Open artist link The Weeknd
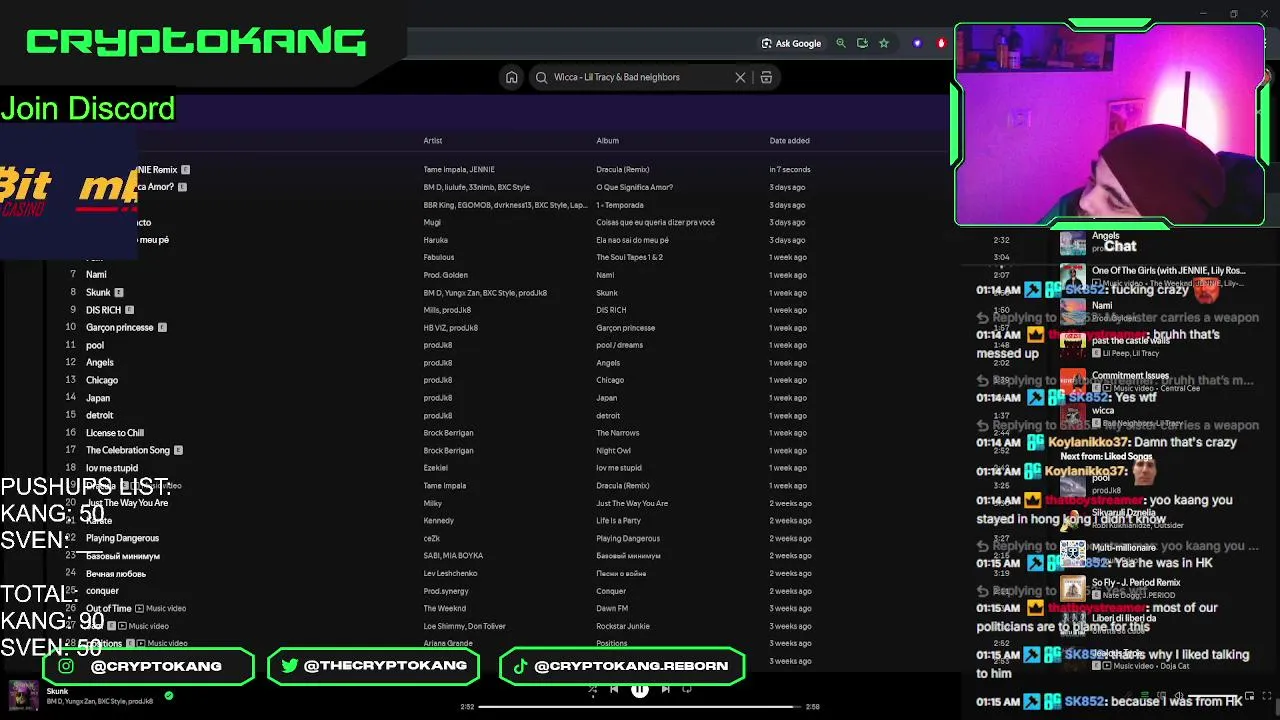 coord(444,609)
